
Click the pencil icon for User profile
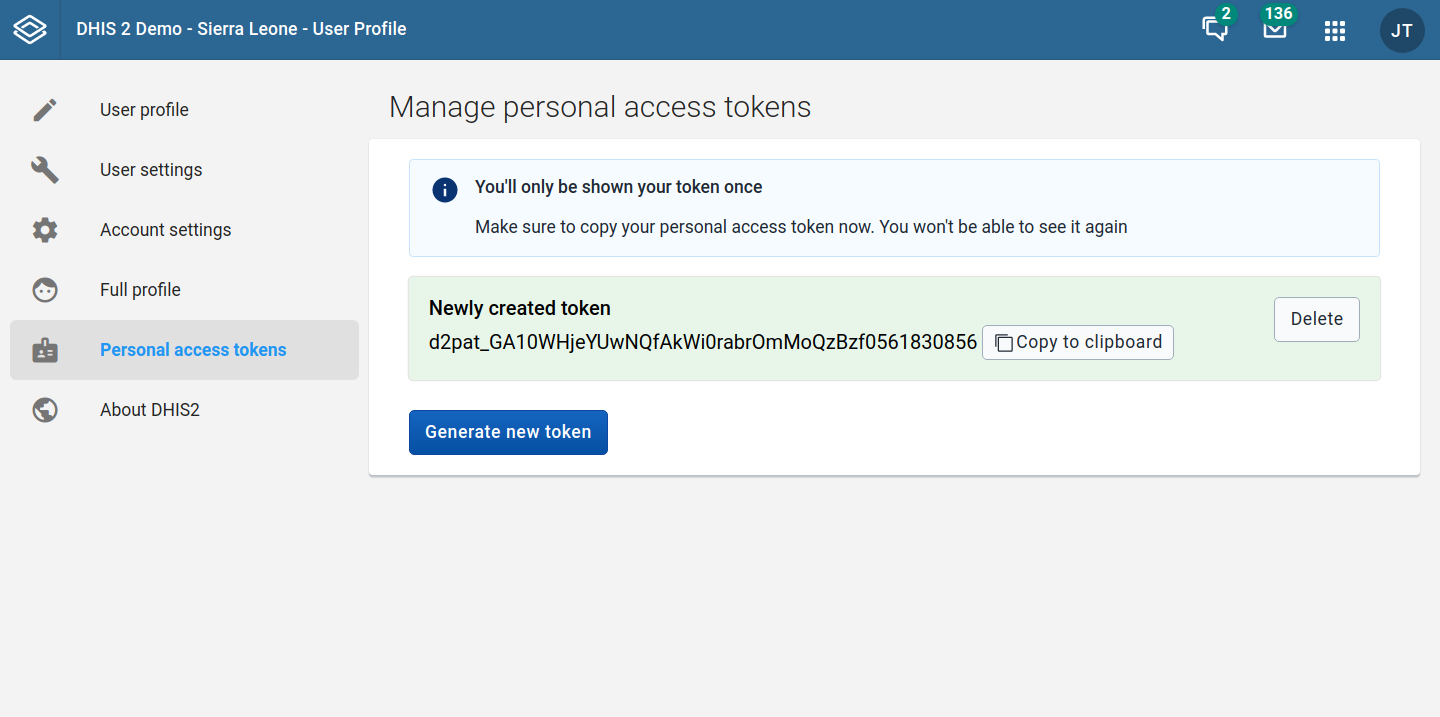tap(45, 110)
